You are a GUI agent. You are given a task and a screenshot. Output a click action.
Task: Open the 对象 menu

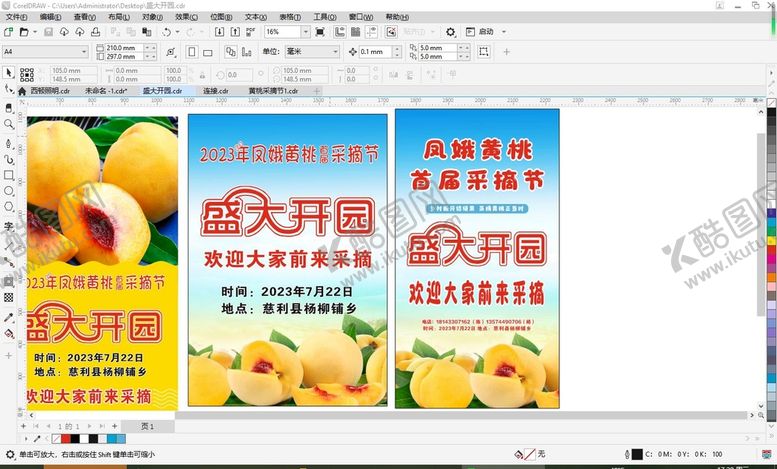152,17
